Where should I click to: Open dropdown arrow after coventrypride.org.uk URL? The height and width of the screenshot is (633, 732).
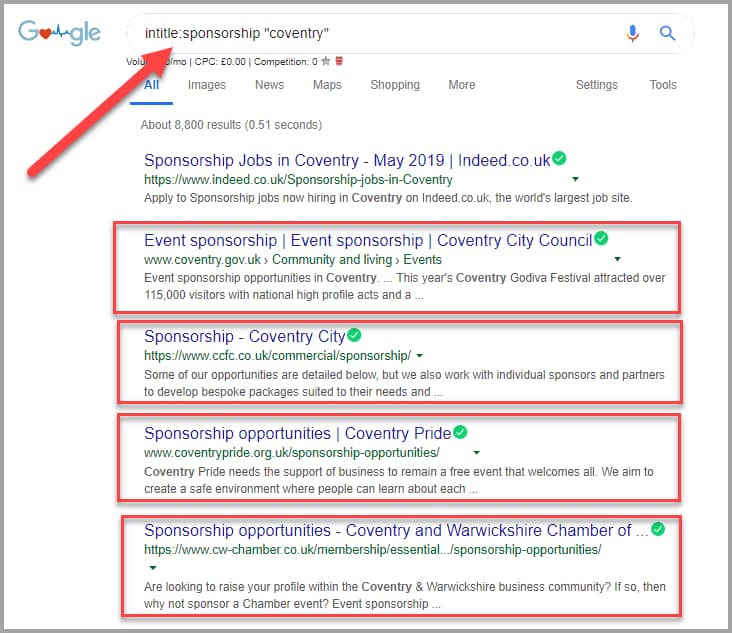click(477, 453)
